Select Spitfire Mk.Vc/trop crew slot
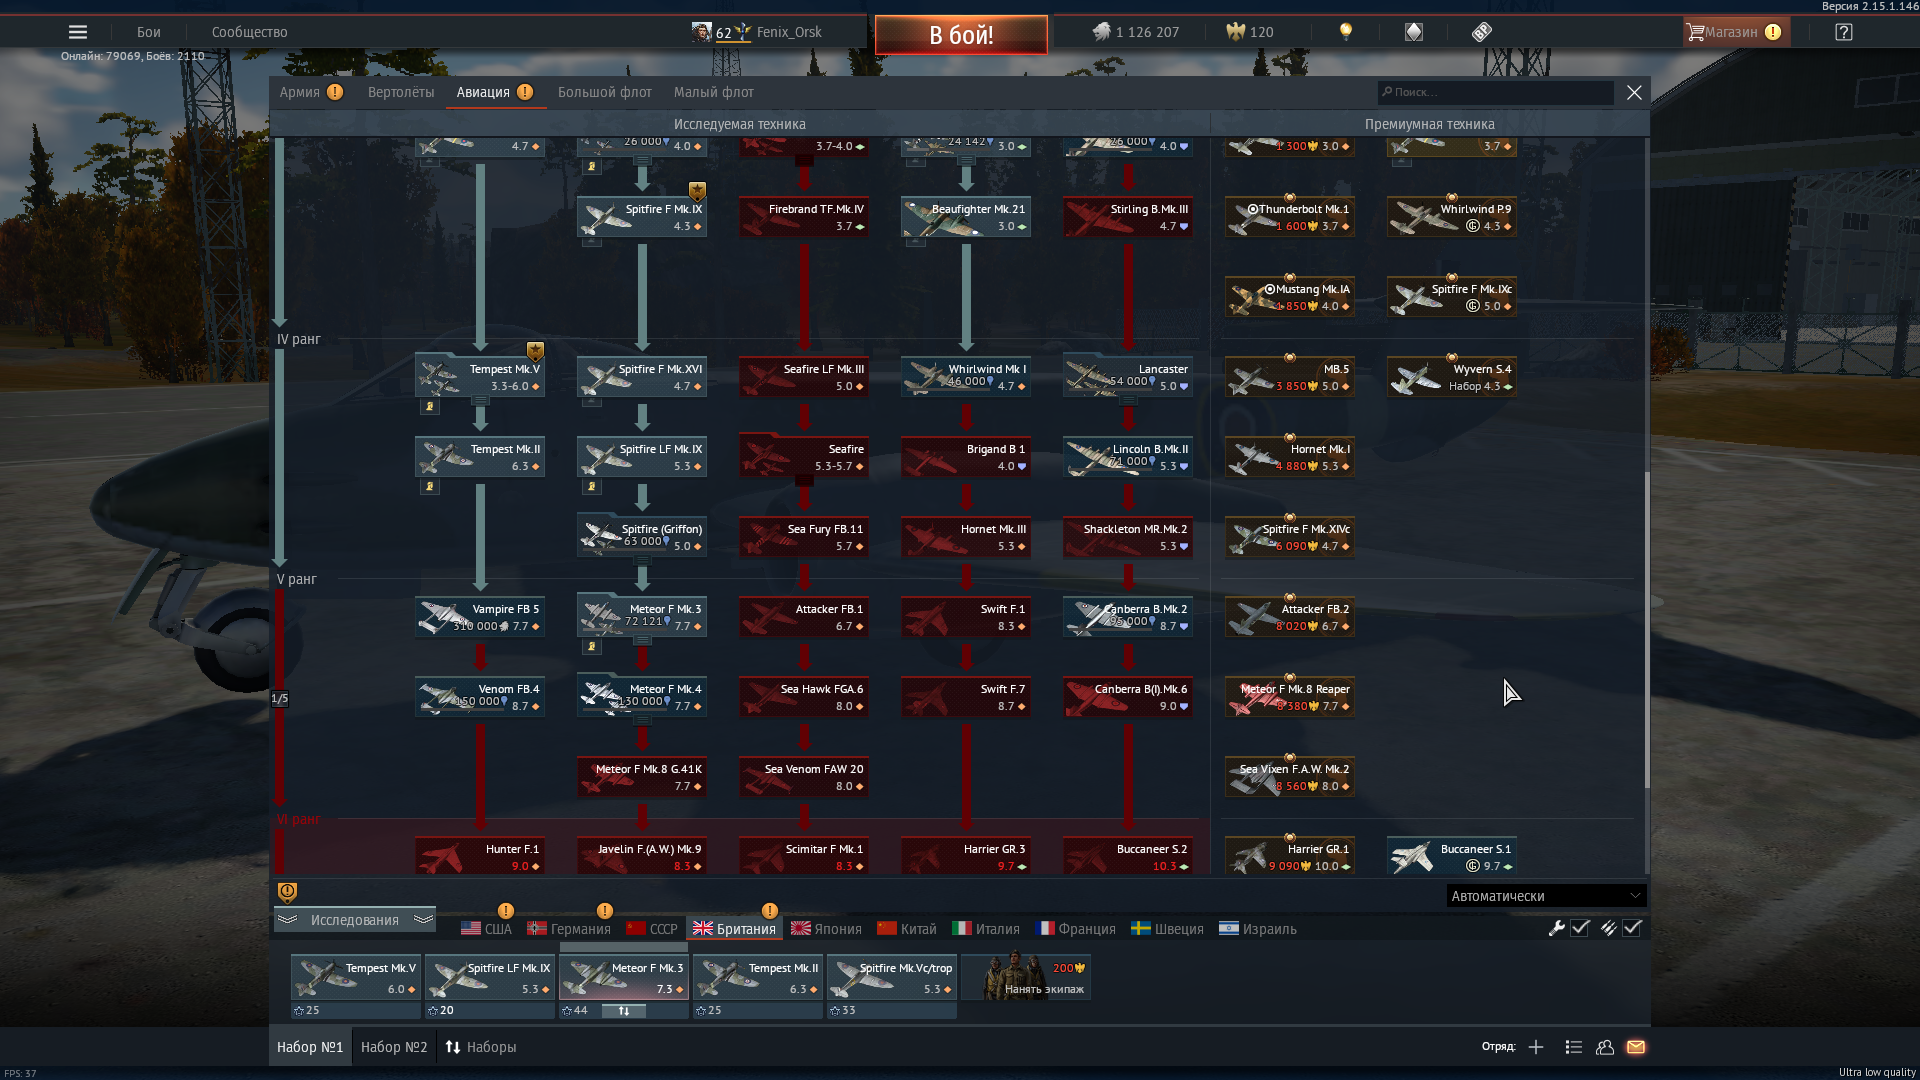The height and width of the screenshot is (1080, 1920). click(x=892, y=977)
